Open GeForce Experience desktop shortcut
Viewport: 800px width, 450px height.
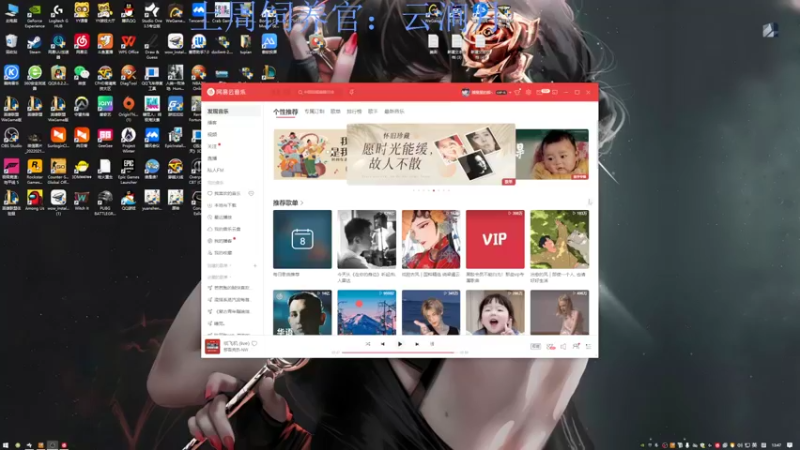click(35, 16)
